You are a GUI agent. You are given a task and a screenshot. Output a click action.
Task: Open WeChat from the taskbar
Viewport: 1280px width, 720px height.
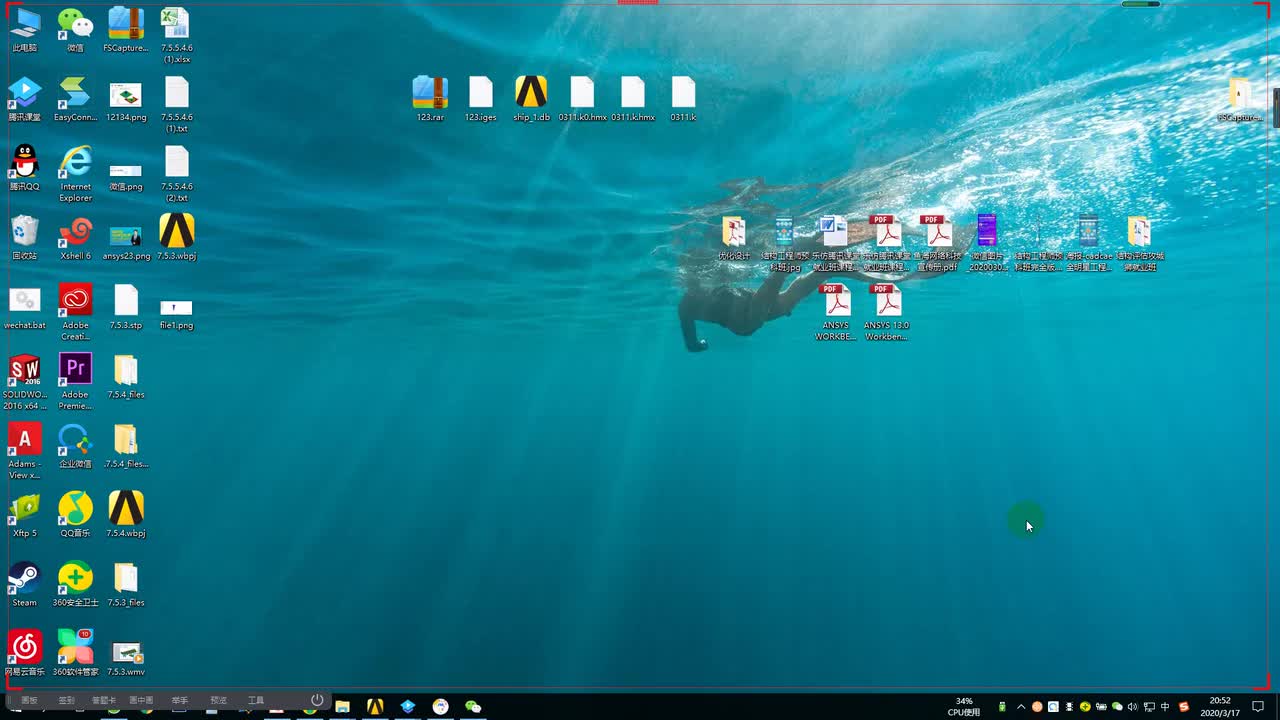(x=473, y=707)
